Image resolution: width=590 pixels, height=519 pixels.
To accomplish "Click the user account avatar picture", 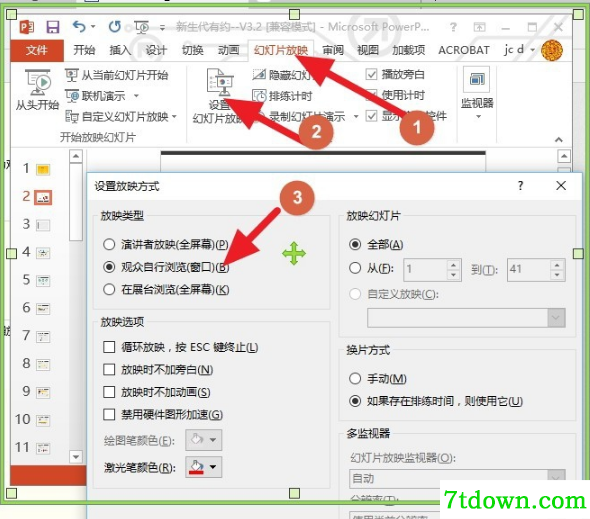I will coord(552,50).
